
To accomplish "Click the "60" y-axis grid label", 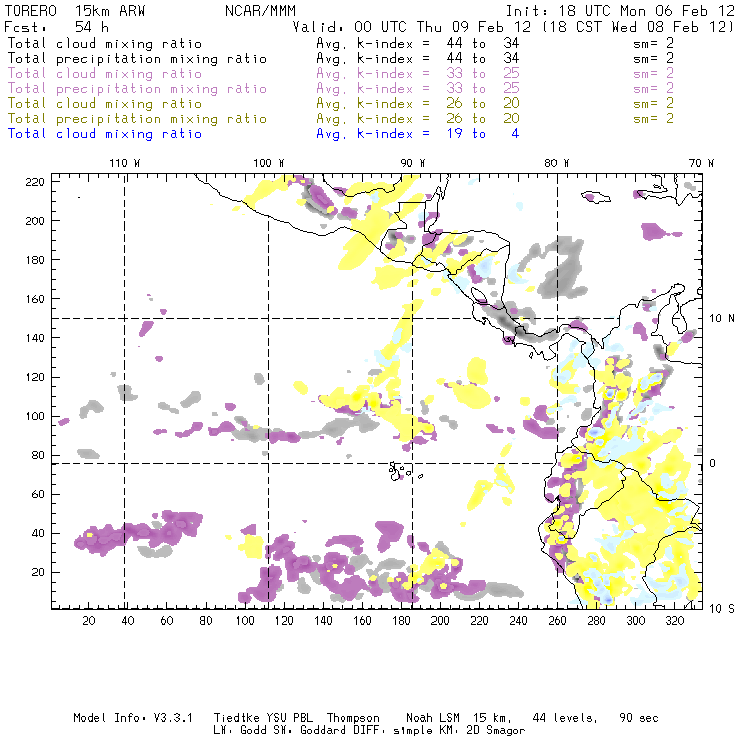I will click(x=38, y=494).
